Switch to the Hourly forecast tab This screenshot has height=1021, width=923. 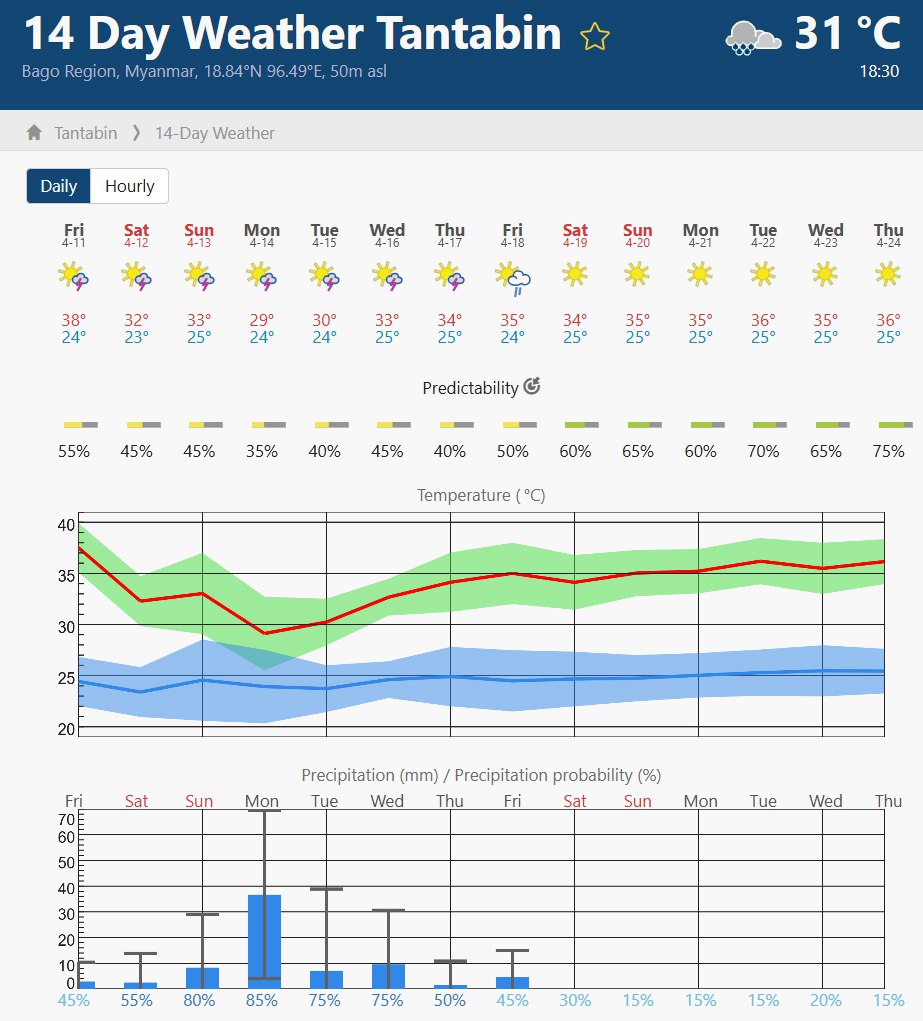click(130, 186)
